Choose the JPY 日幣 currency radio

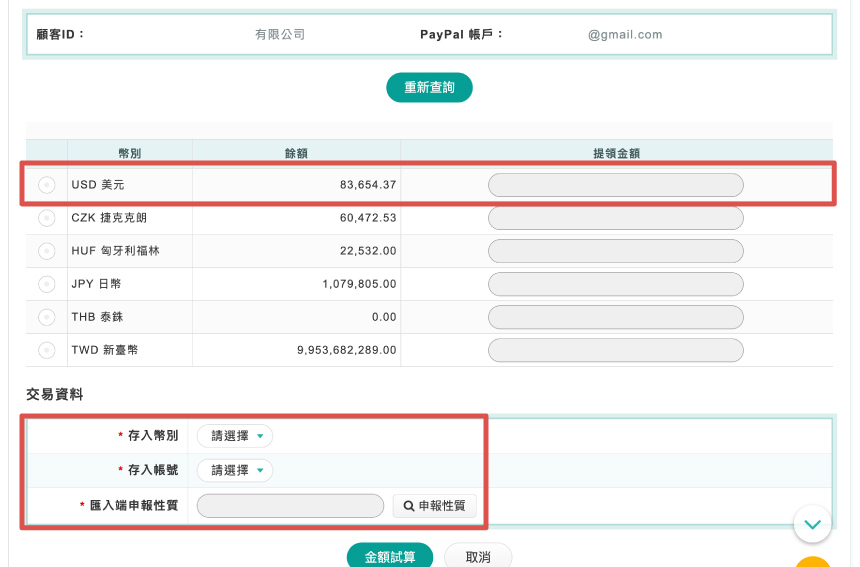[47, 284]
